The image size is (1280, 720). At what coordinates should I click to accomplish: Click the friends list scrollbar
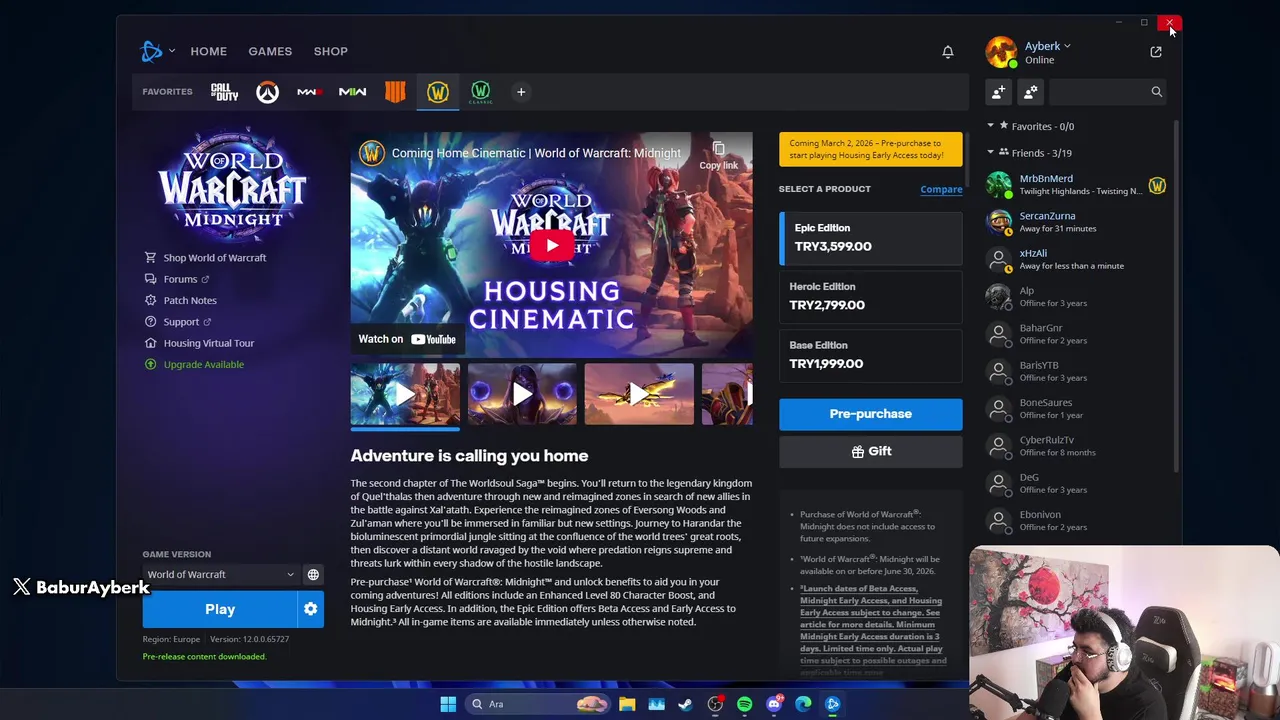1175,295
